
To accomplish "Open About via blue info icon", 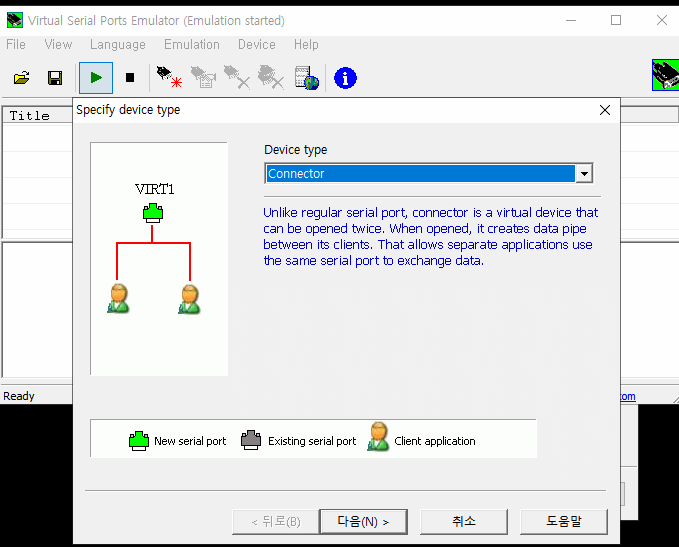I will tap(345, 78).
